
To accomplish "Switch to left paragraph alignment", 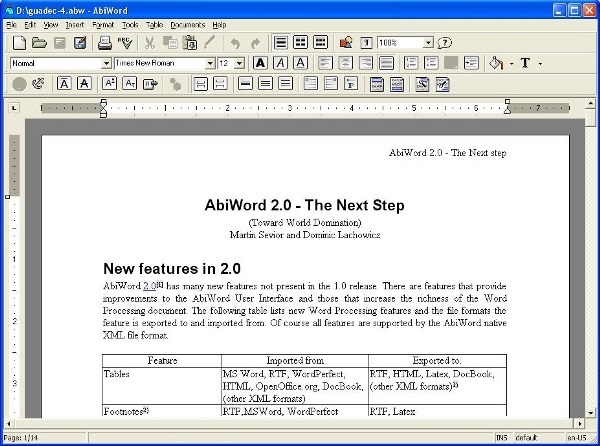I will (x=325, y=63).
